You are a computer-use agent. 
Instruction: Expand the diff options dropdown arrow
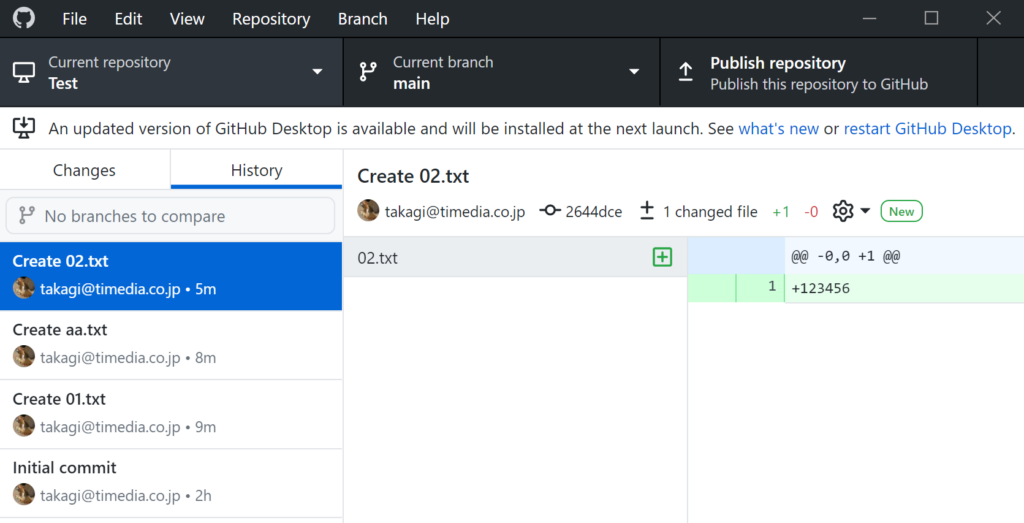pyautogui.click(x=865, y=211)
